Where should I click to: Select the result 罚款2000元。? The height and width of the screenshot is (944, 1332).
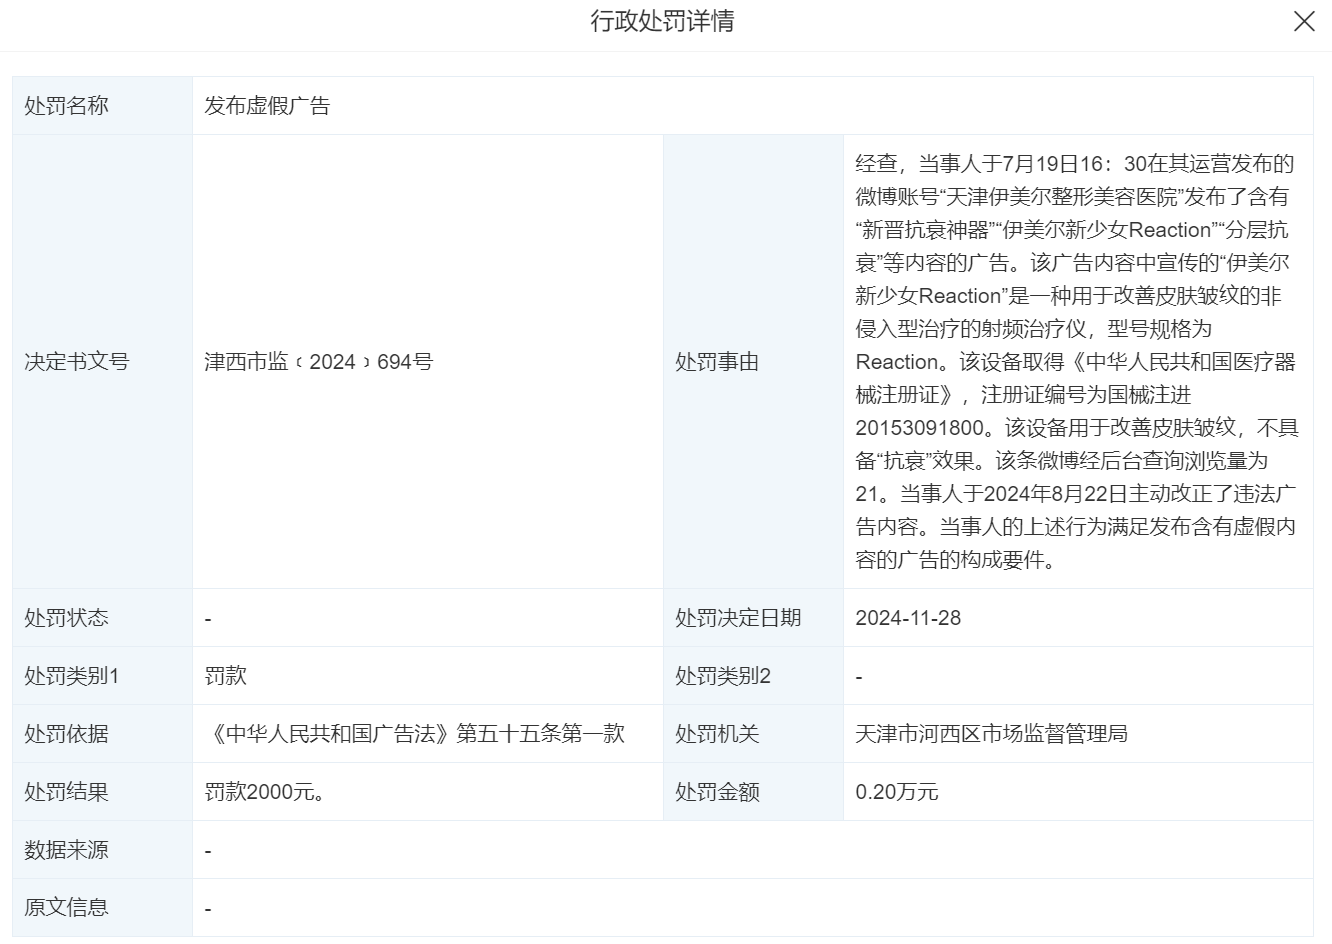(264, 792)
